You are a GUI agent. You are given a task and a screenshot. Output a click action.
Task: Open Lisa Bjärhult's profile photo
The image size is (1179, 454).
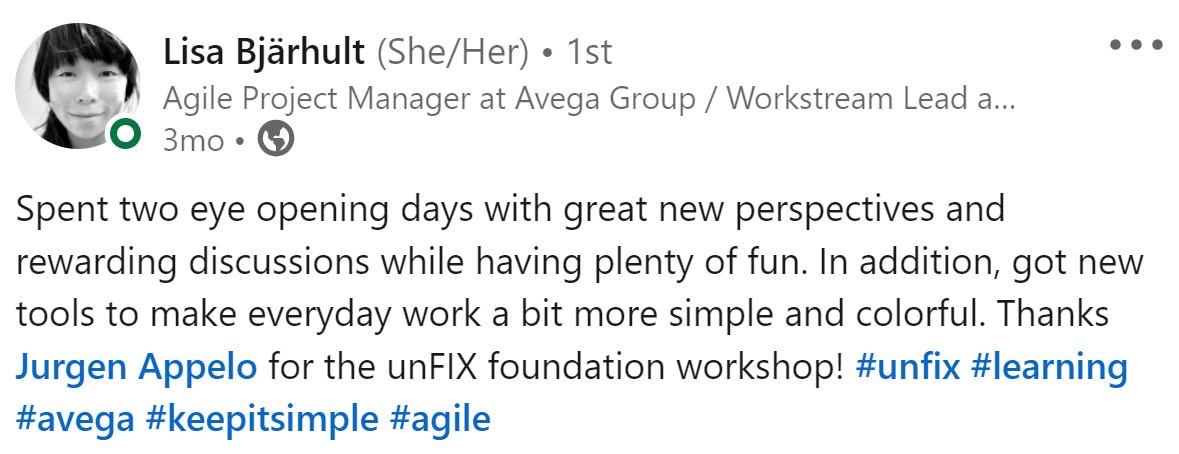(77, 86)
